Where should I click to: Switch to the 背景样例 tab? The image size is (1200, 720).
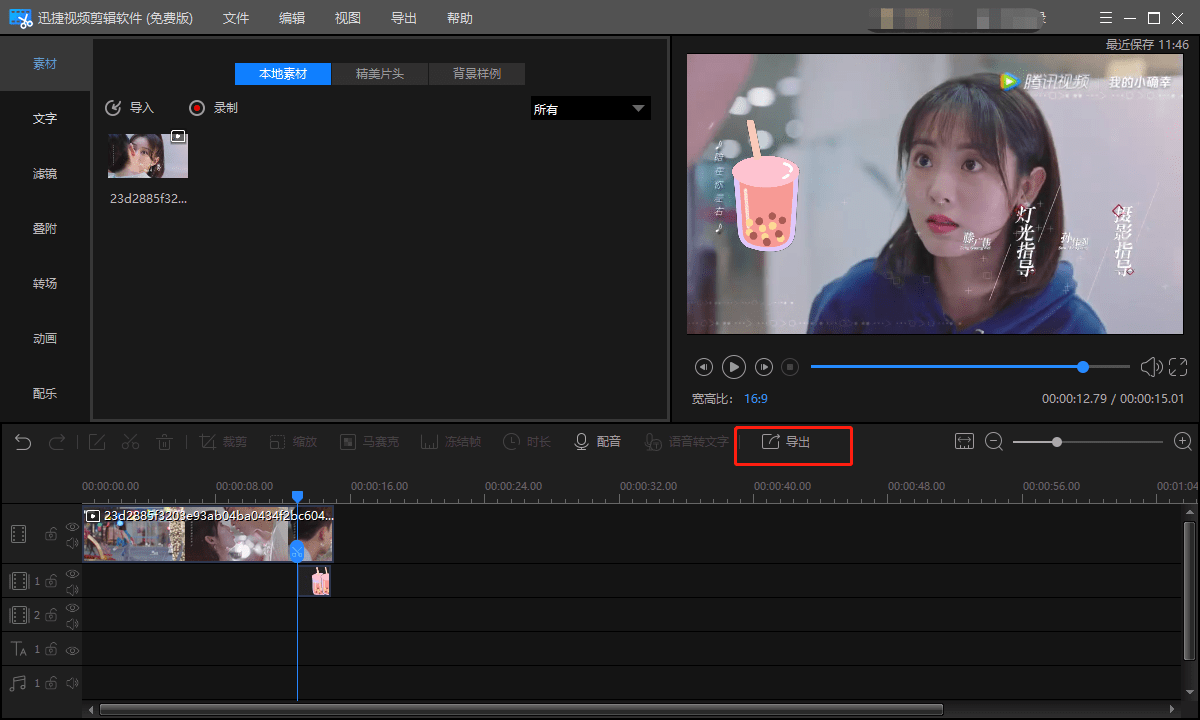point(477,74)
